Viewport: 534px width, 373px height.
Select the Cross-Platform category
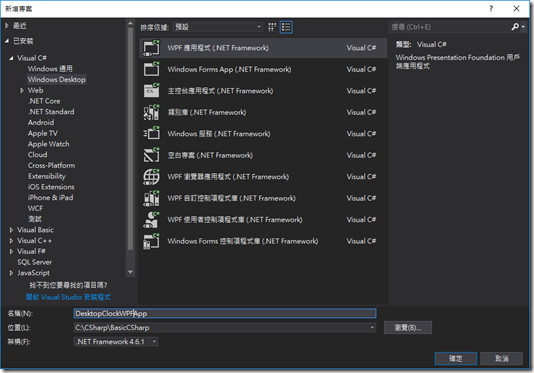coord(51,166)
